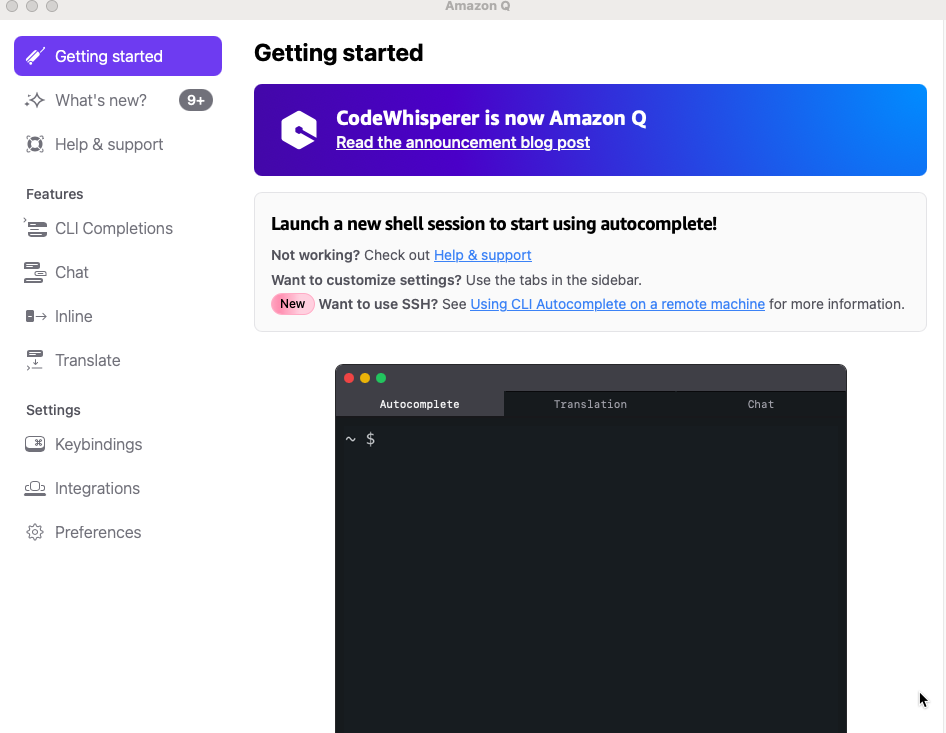Click the What's new sparkle icon
Image resolution: width=946 pixels, height=733 pixels.
35,100
